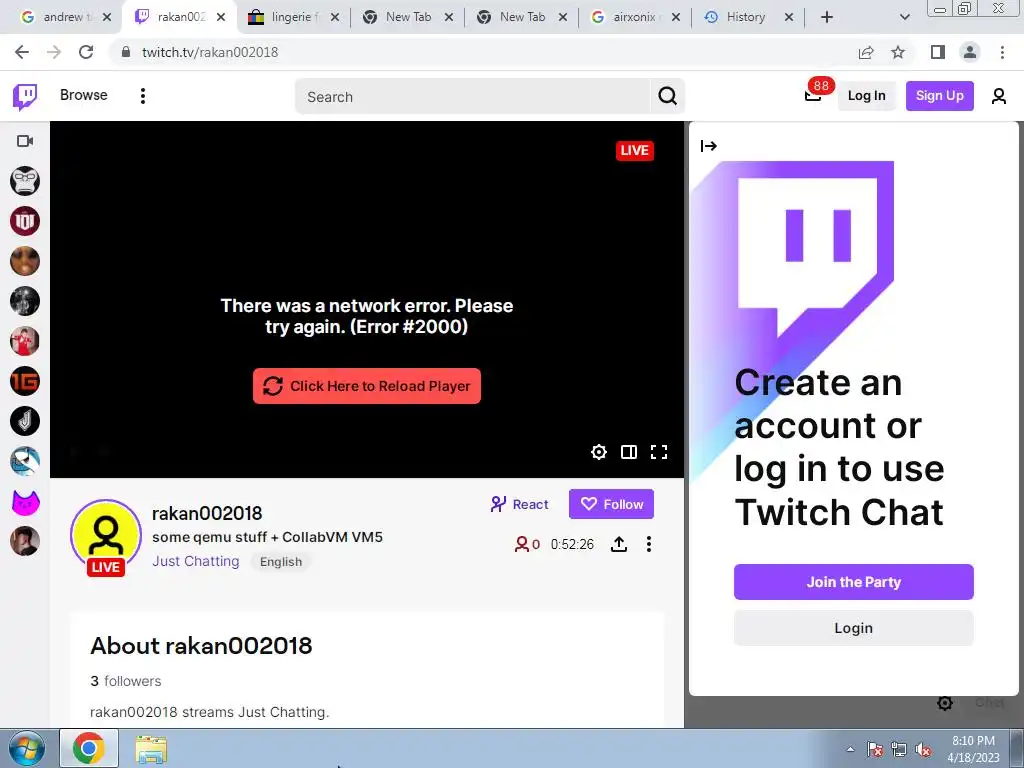Click the share upload icon
Image resolution: width=1024 pixels, height=768 pixels.
(619, 544)
